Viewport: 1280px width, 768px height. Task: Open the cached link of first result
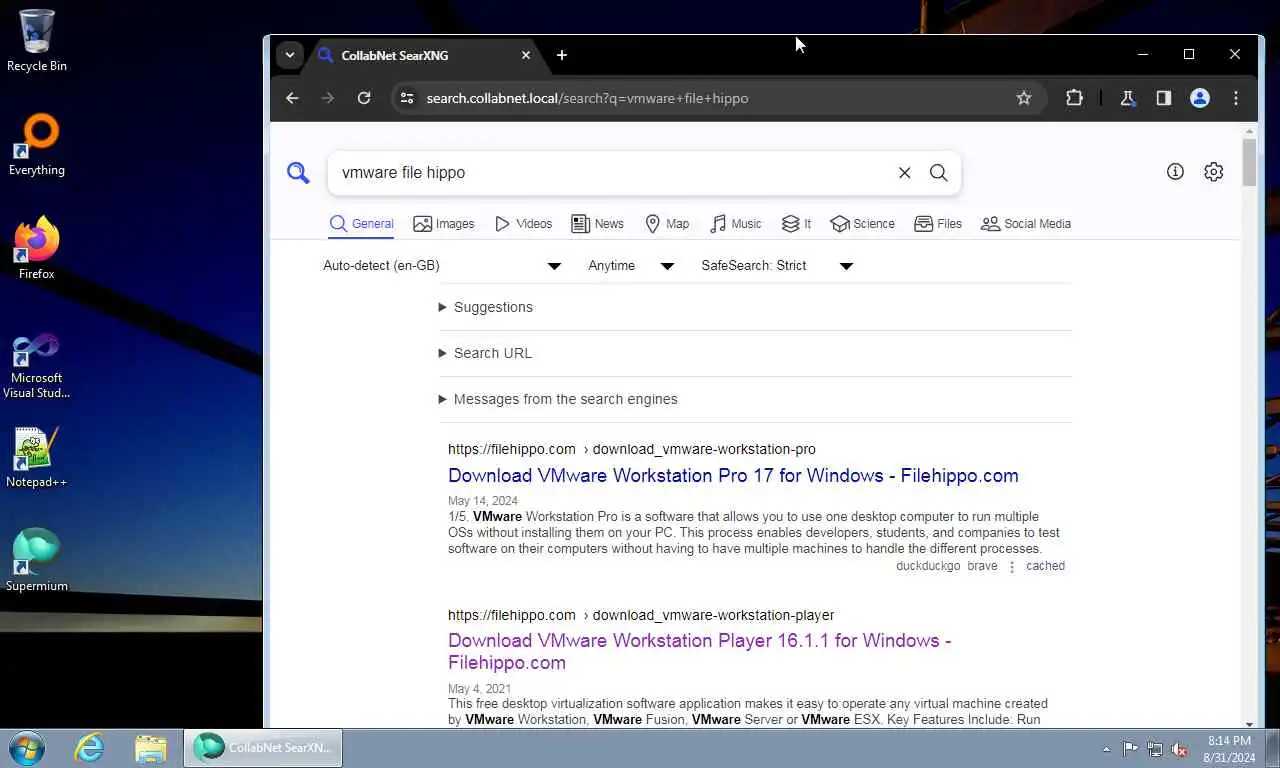tap(1045, 566)
